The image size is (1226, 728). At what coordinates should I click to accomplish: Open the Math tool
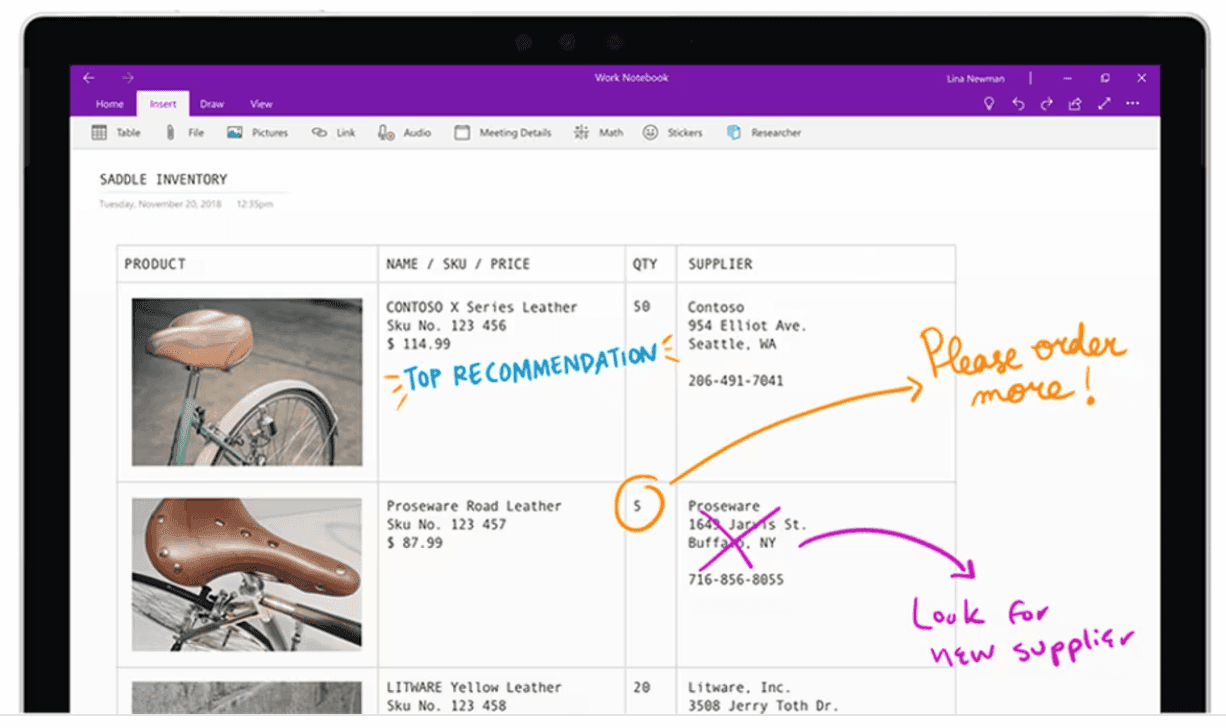pos(598,133)
